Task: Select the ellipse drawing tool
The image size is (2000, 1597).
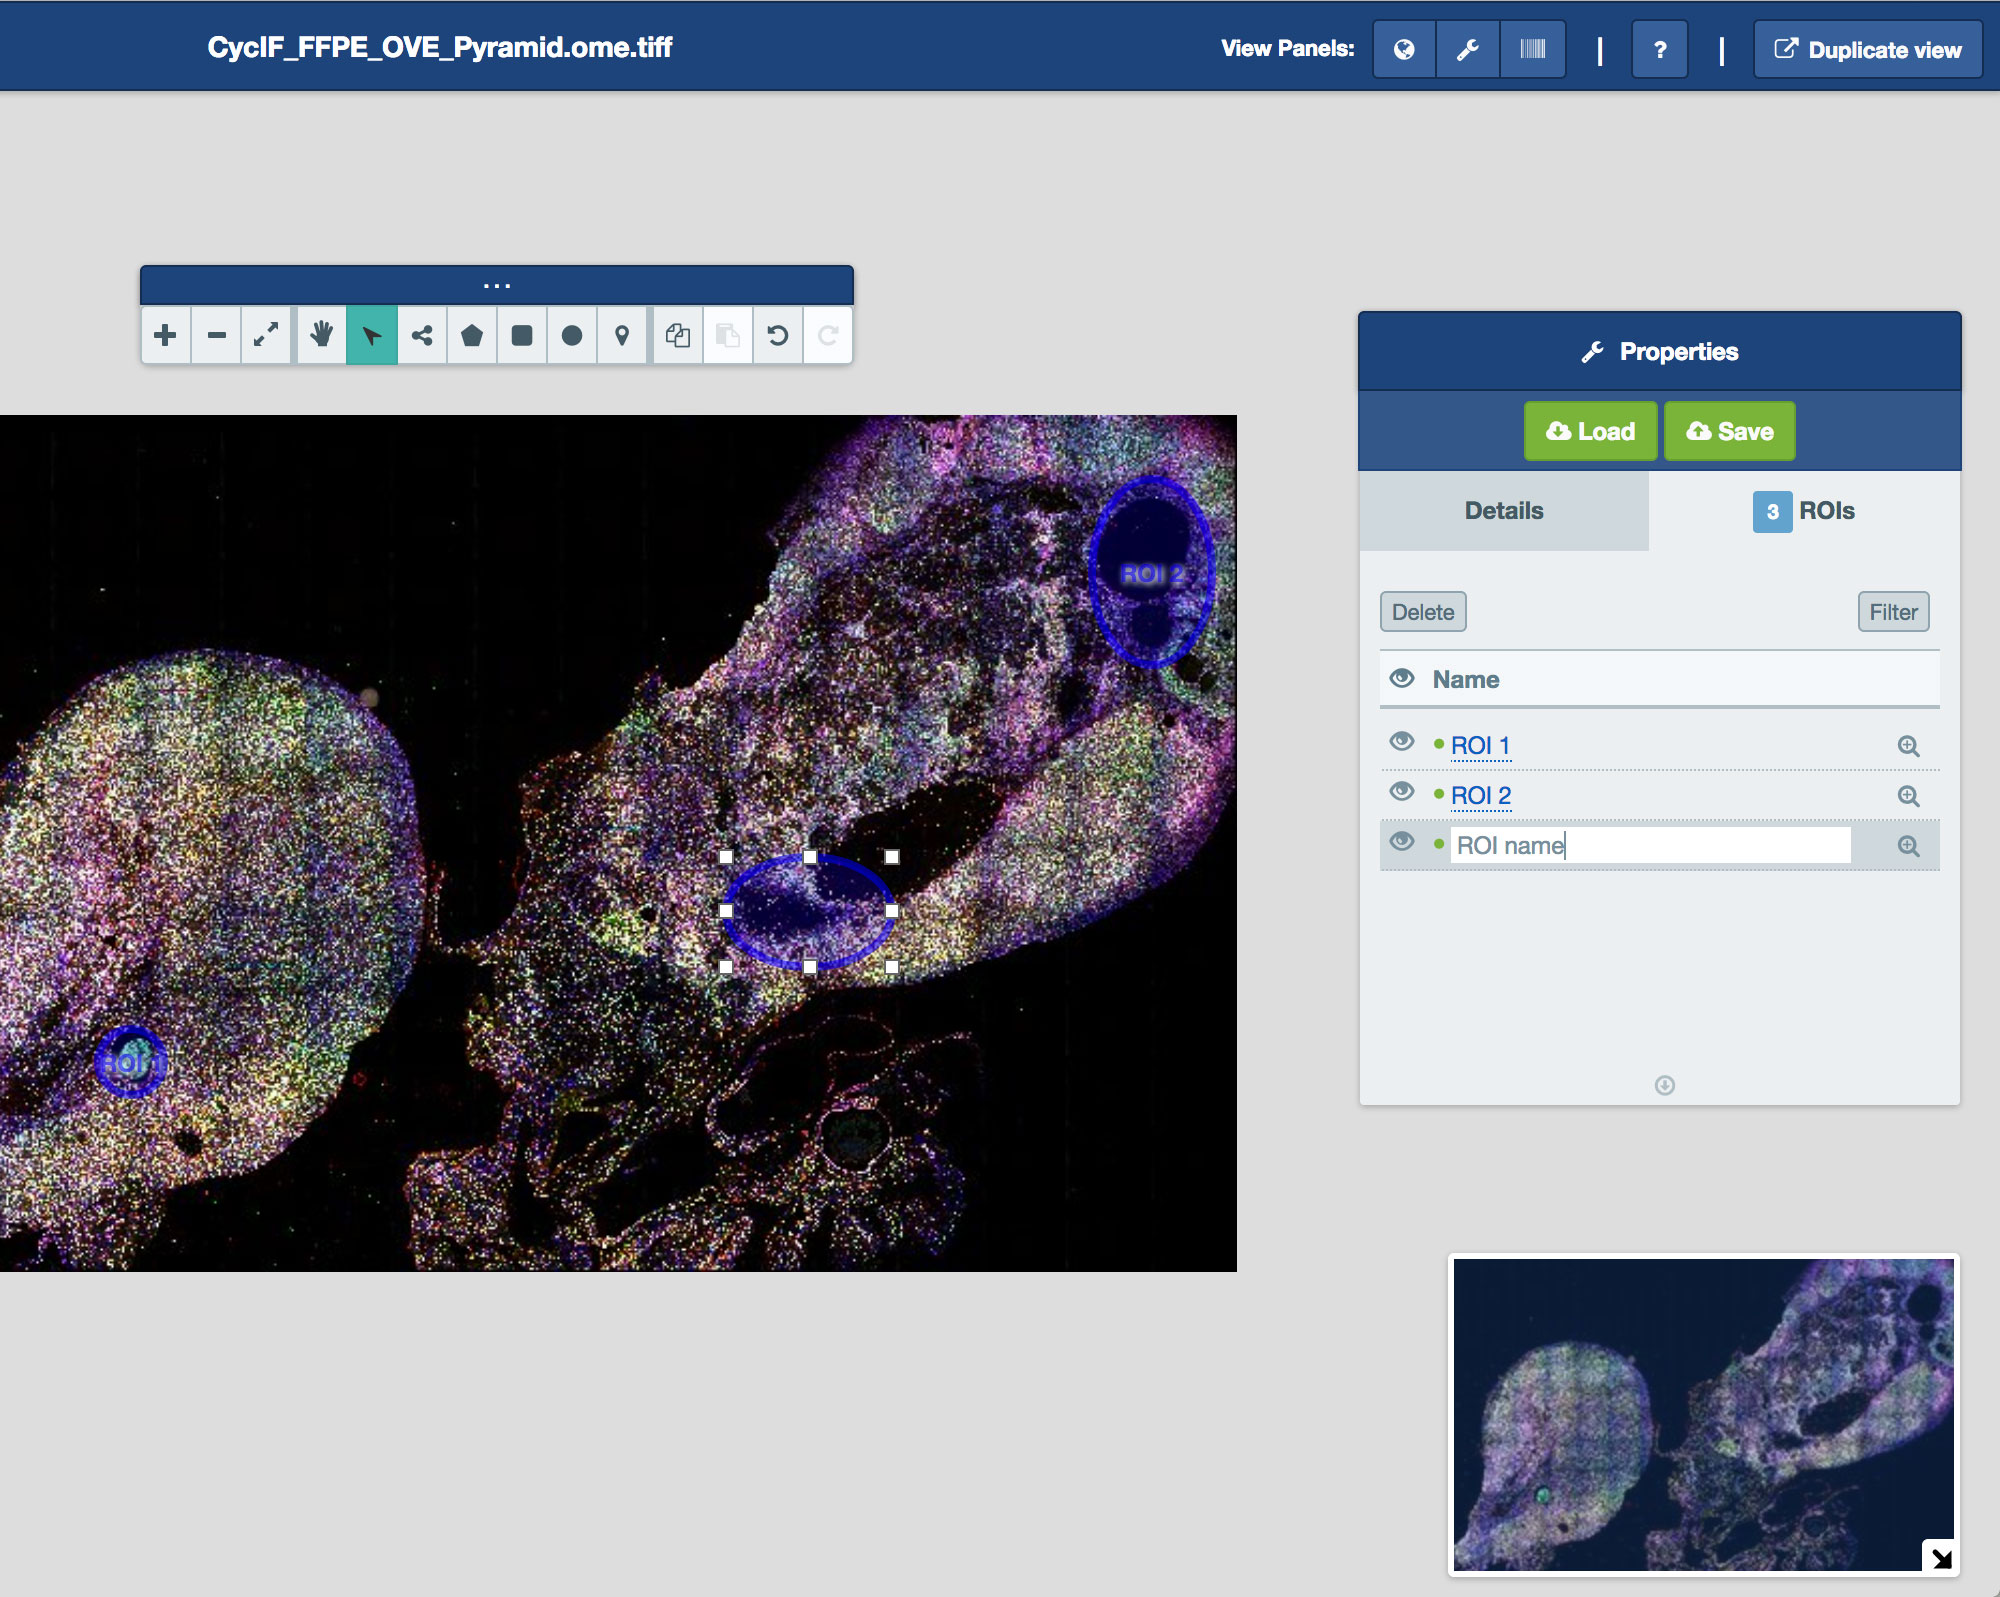Action: [572, 336]
